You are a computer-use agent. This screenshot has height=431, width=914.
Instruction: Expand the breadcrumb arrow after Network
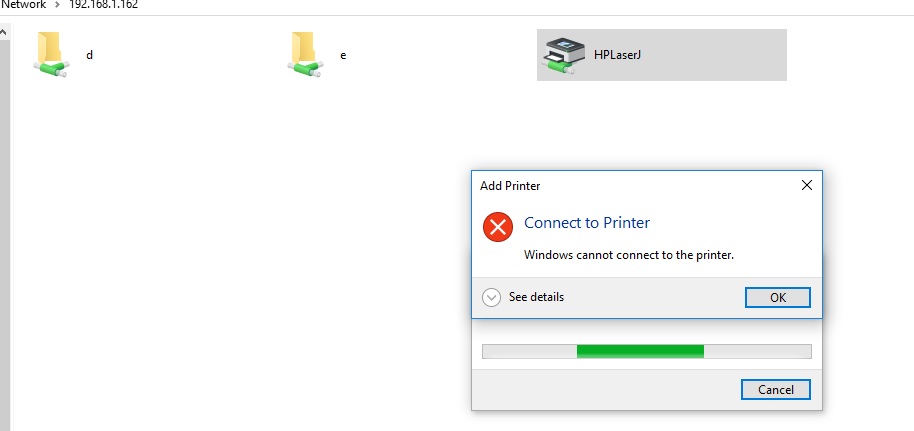[56, 4]
